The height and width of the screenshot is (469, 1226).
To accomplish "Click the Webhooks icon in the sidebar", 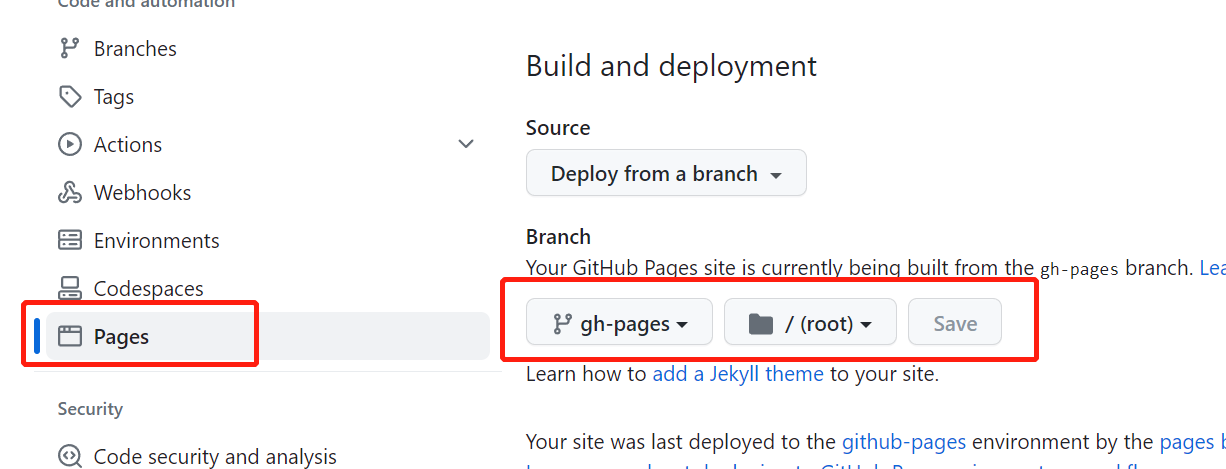I will coord(69,193).
